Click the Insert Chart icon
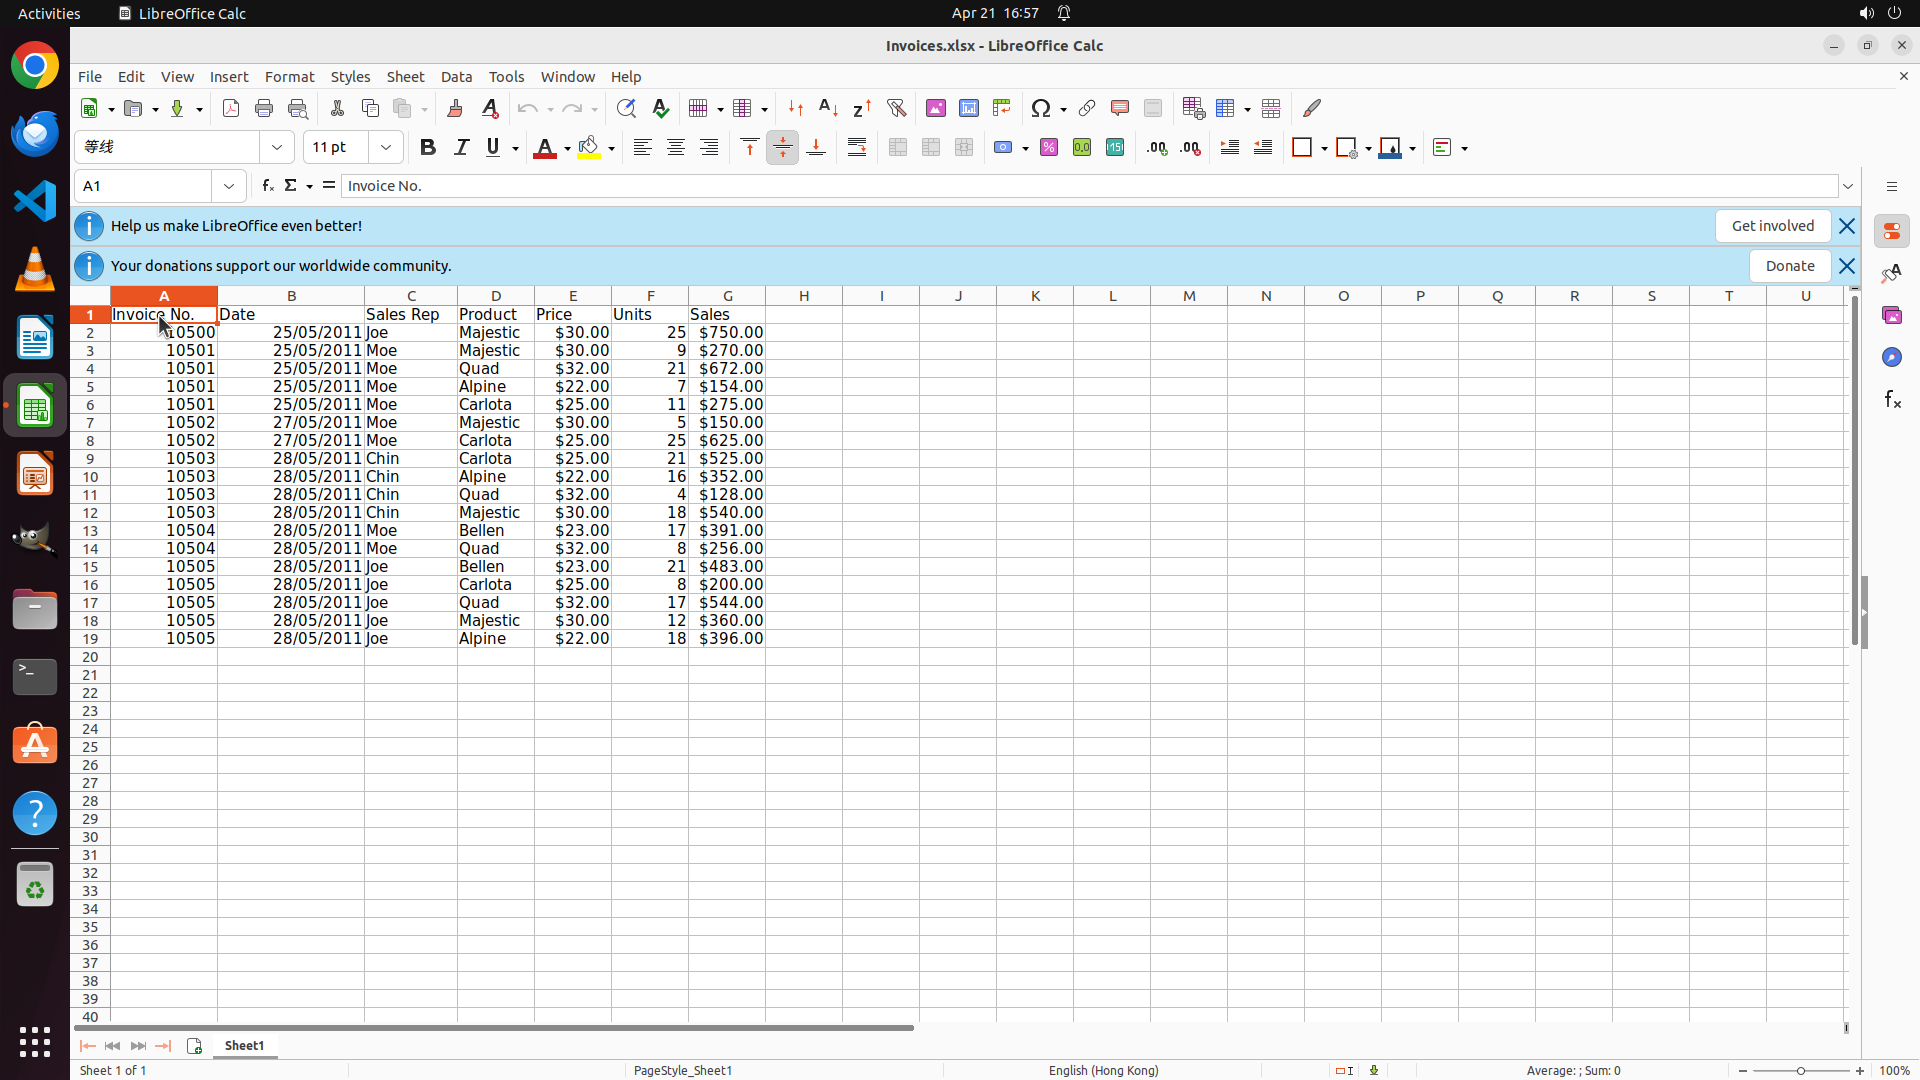1920x1080 pixels. tap(969, 108)
